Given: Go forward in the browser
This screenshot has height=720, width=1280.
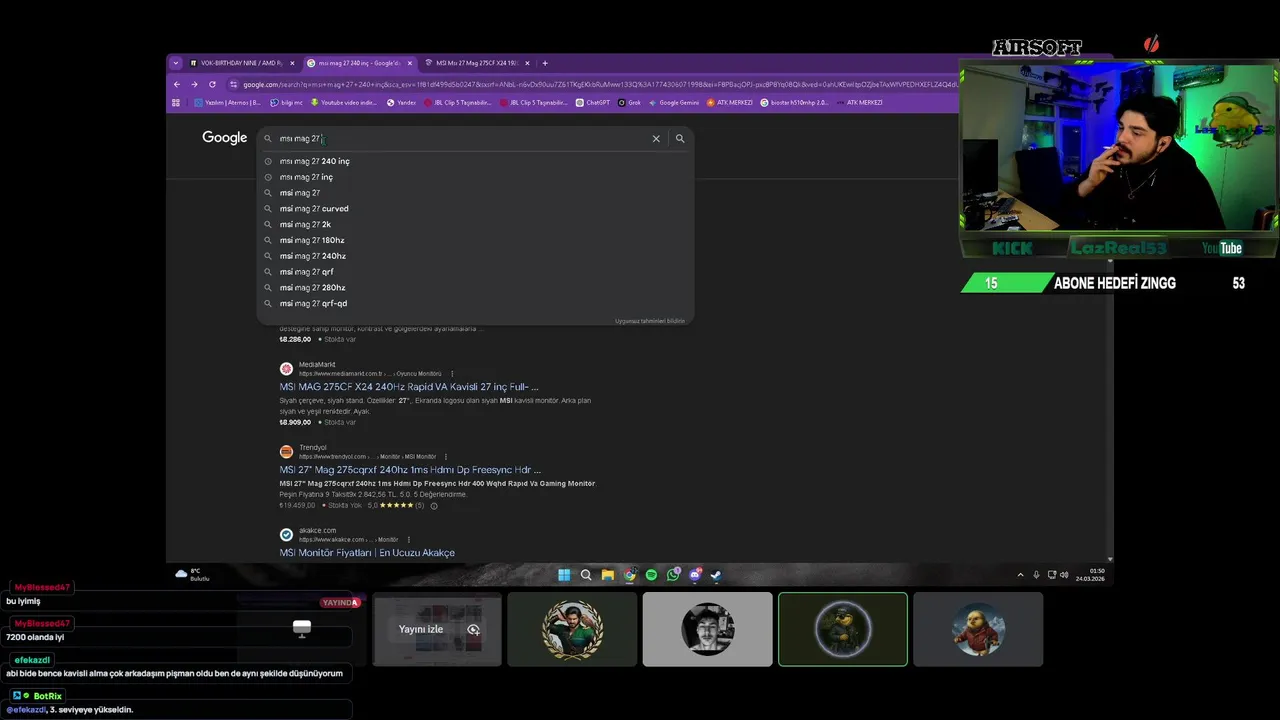Looking at the screenshot, I should pyautogui.click(x=194, y=84).
